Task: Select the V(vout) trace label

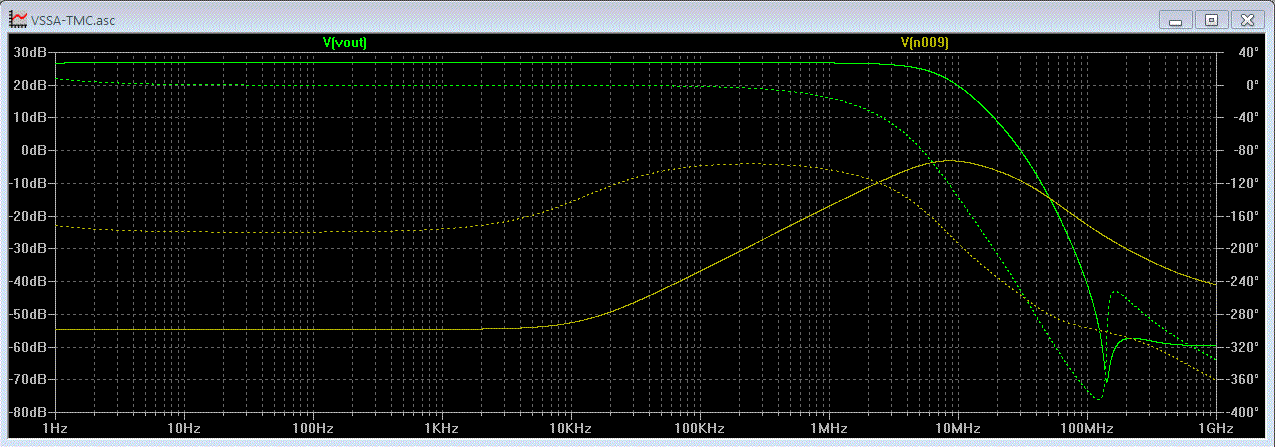Action: [346, 43]
